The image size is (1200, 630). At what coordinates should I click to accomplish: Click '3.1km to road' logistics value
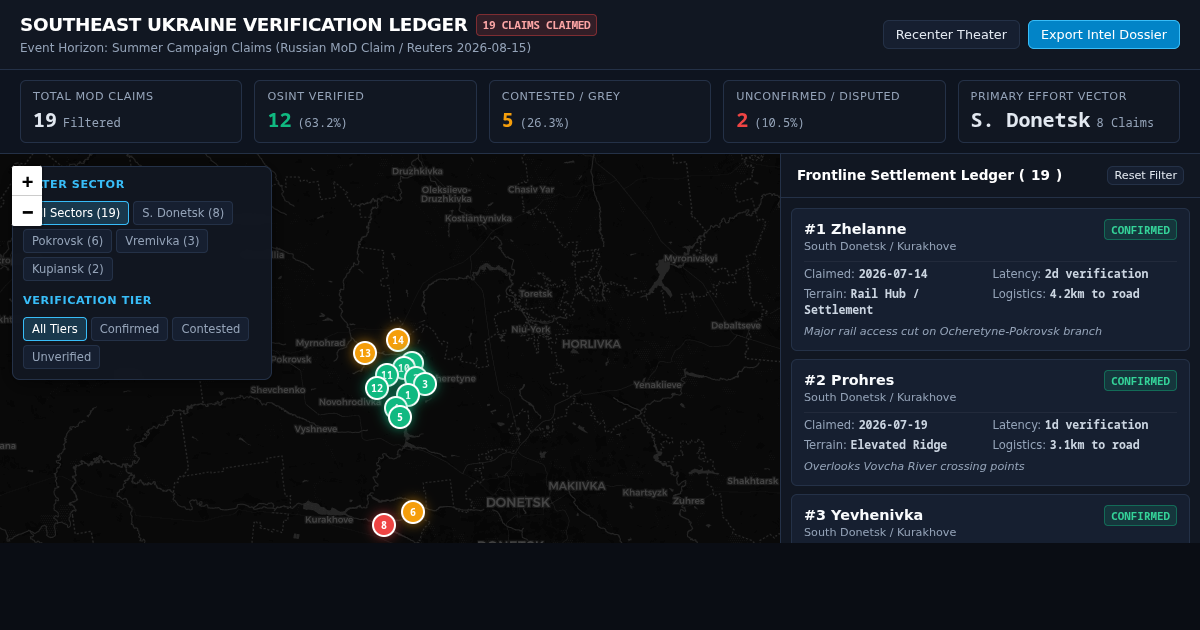[x=1094, y=445]
